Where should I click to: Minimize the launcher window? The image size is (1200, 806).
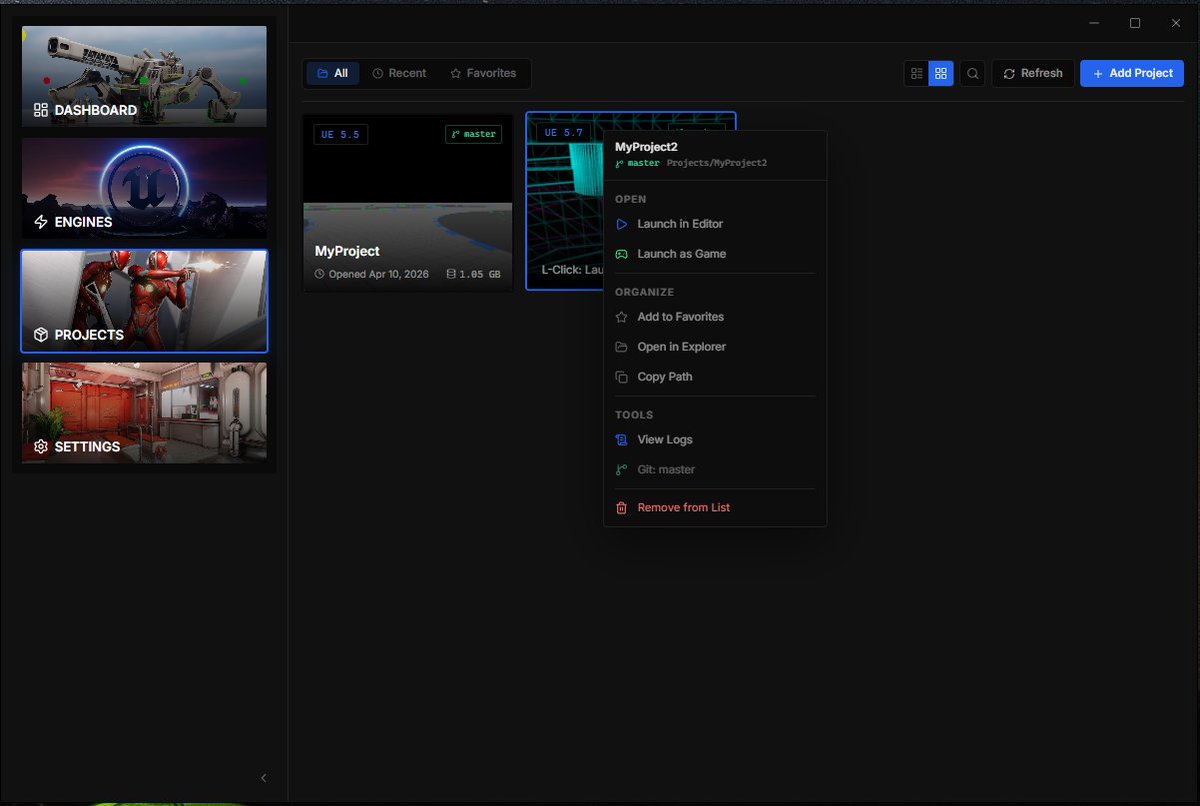(x=1093, y=23)
